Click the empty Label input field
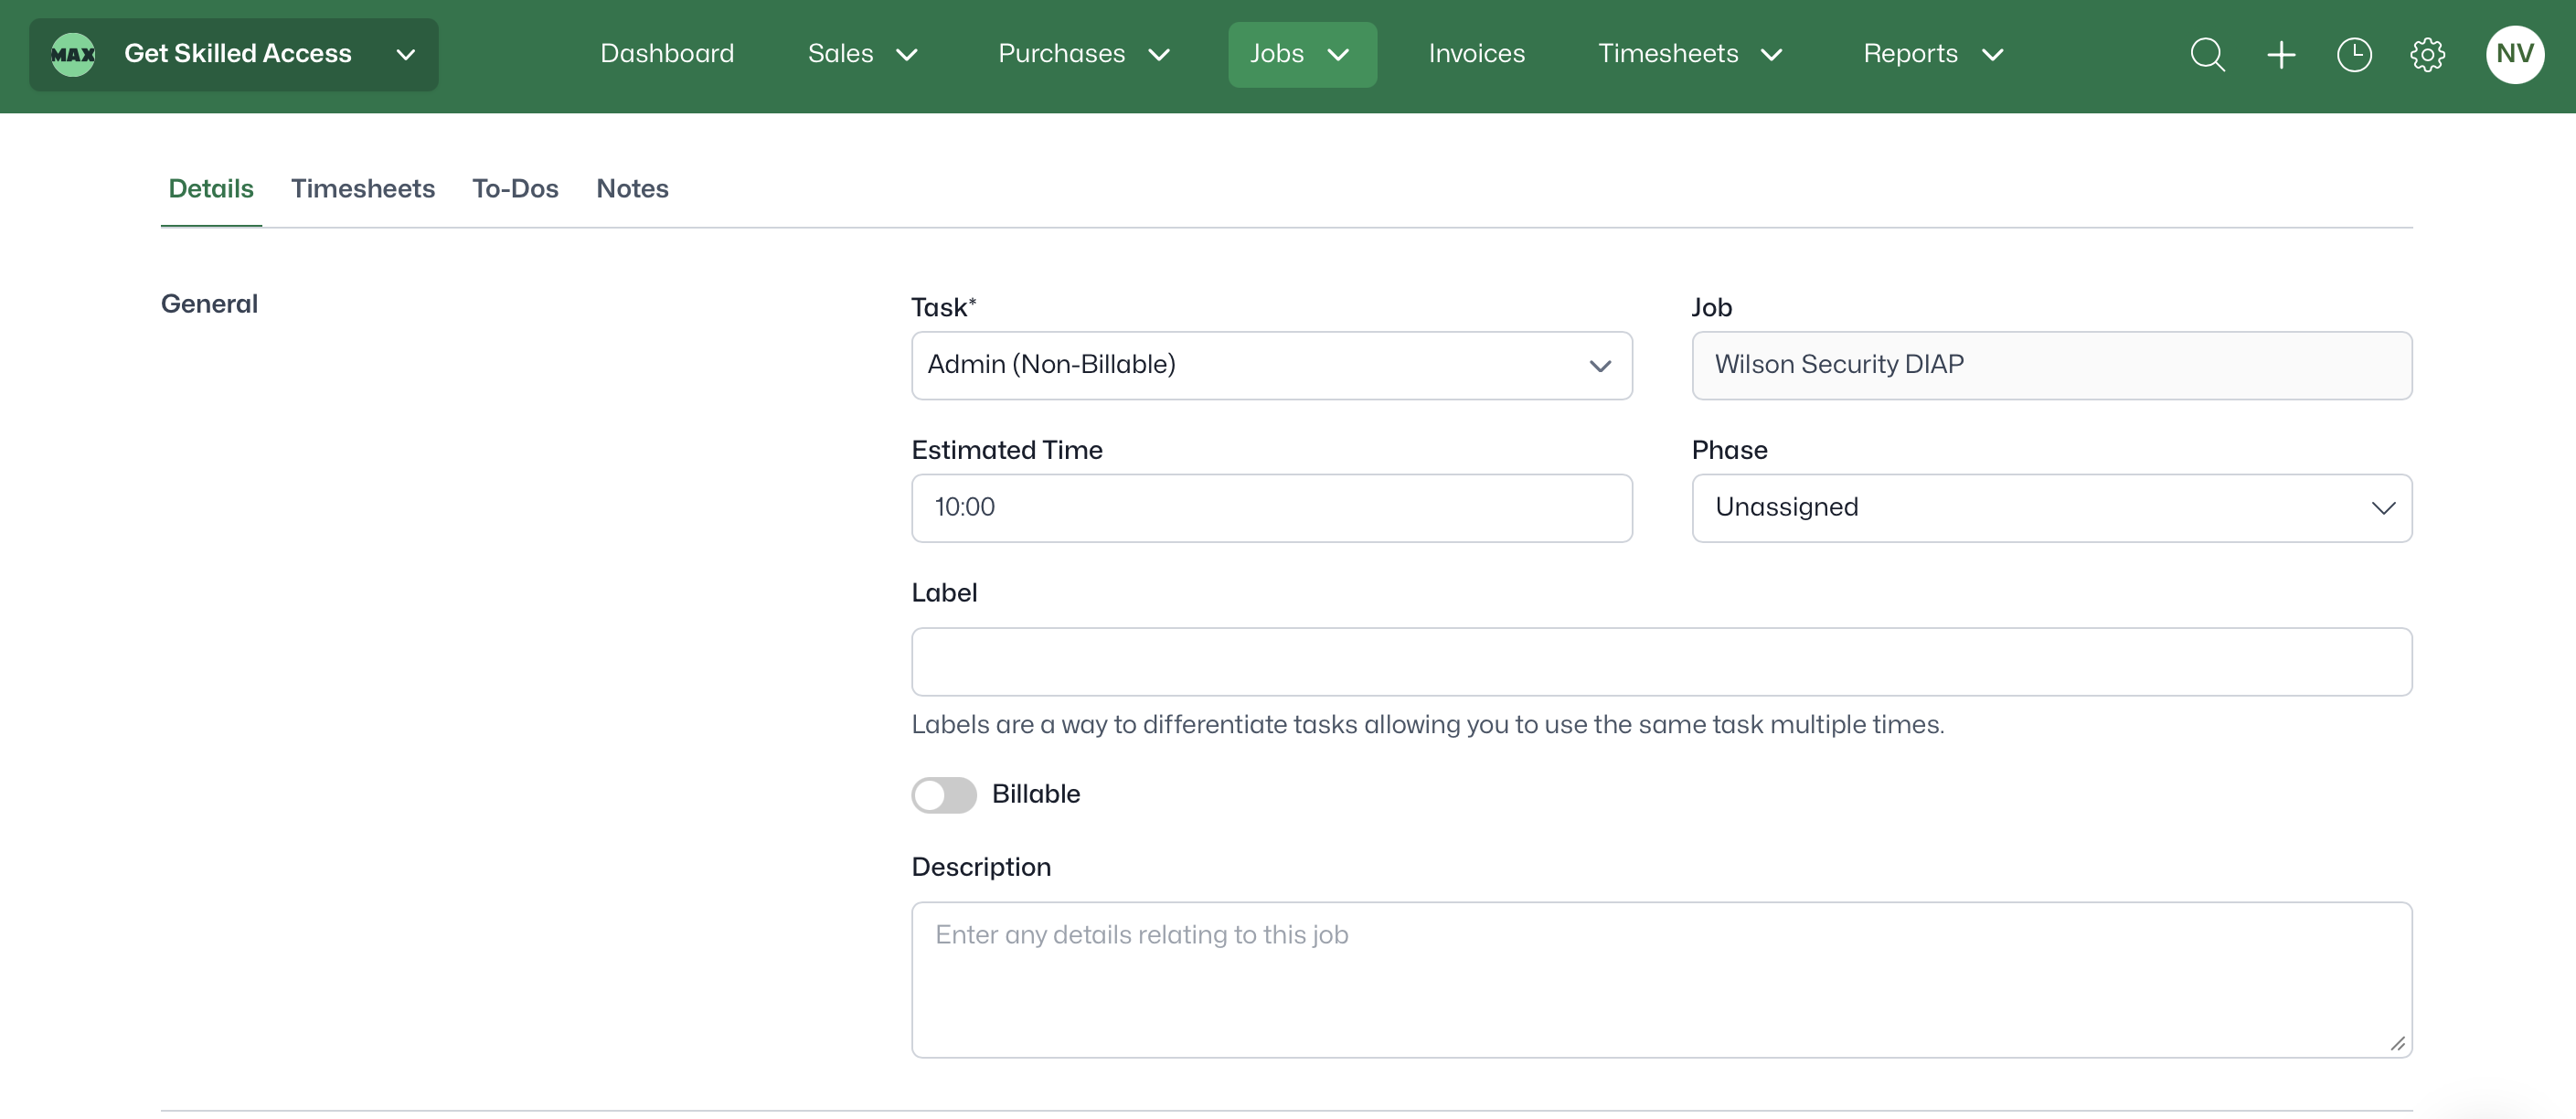This screenshot has height=1119, width=2576. [1661, 662]
